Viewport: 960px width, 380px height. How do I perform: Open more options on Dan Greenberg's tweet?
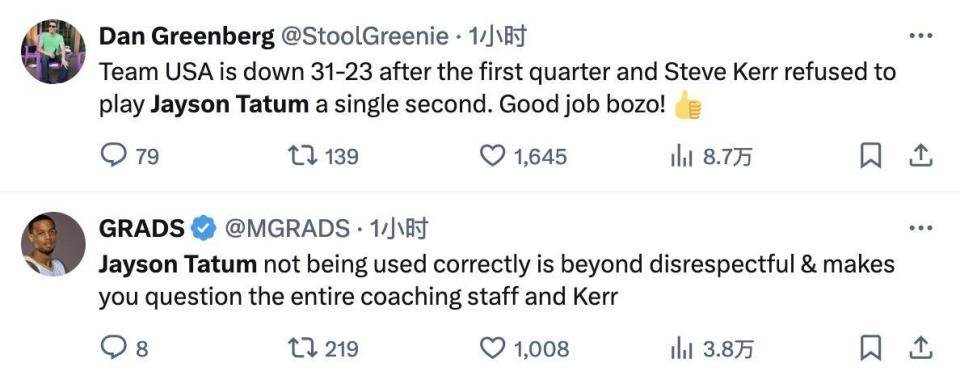pos(920,36)
